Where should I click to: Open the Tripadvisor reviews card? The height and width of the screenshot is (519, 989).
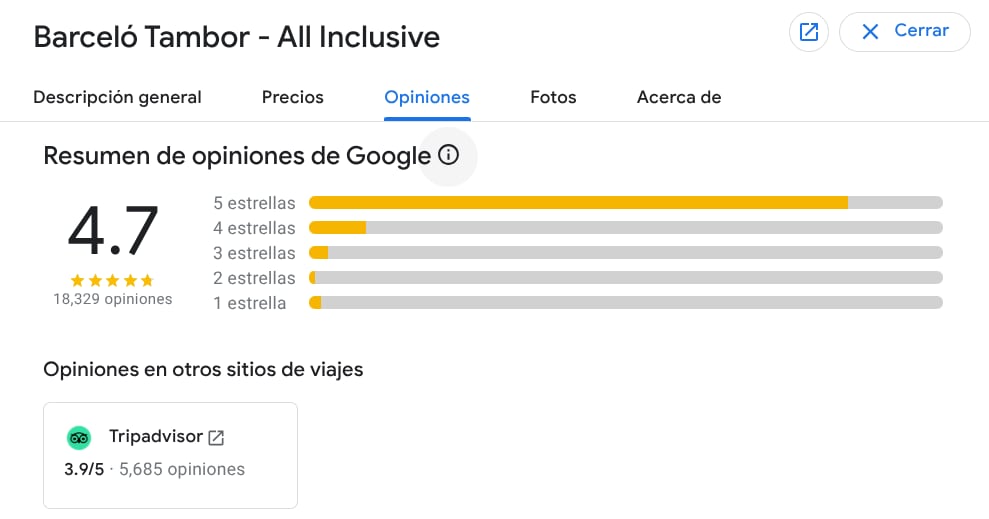tap(170, 455)
